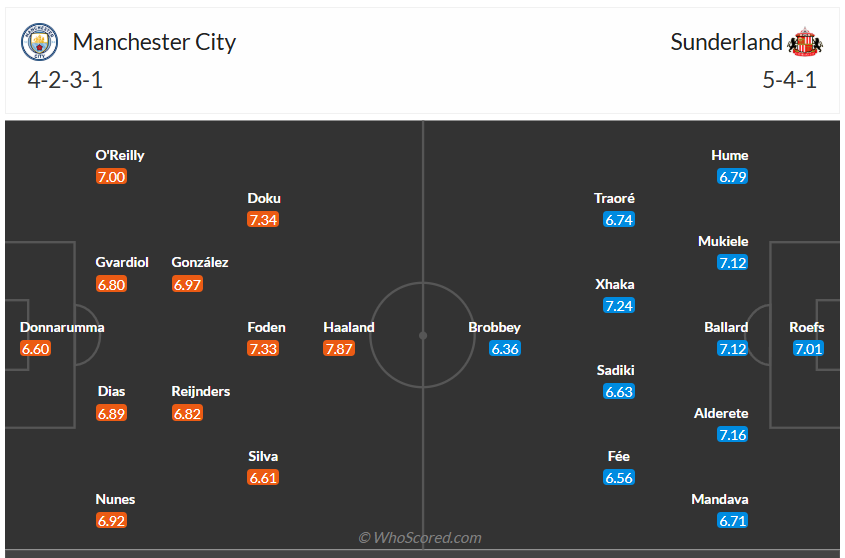Viewport: 845px width, 558px height.
Task: Click player name Mukiele
Action: click(x=723, y=241)
